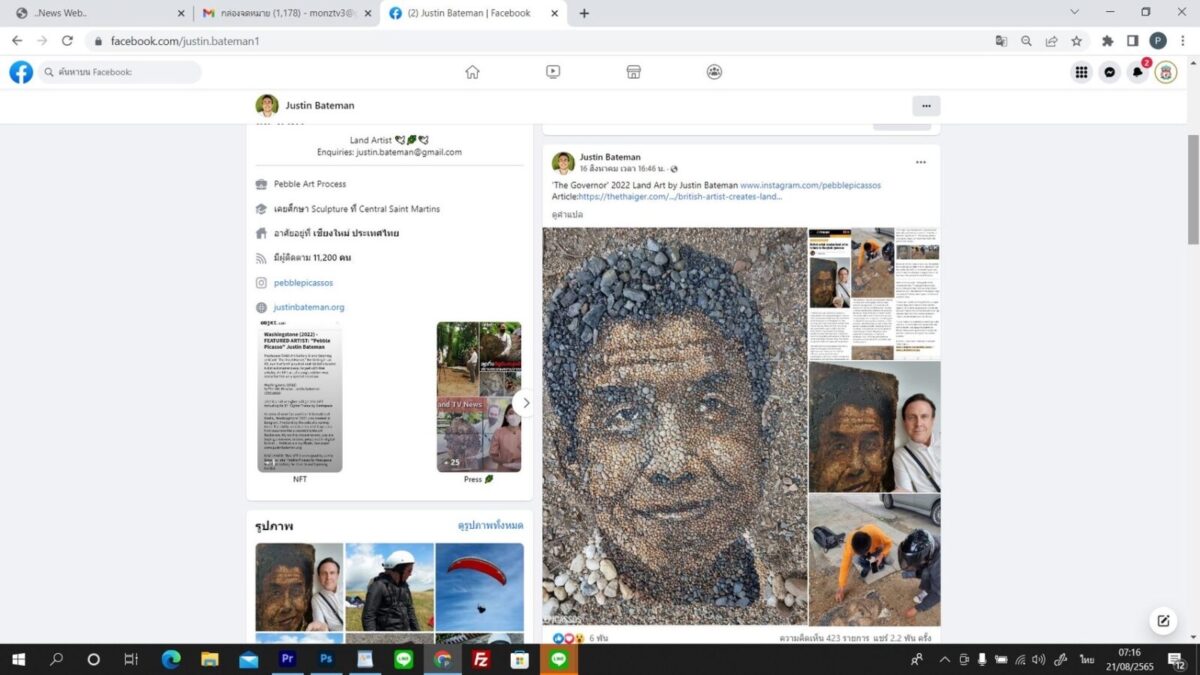Screen dimensions: 1200x675
Task: Open post options three-dot menu
Action: point(920,162)
